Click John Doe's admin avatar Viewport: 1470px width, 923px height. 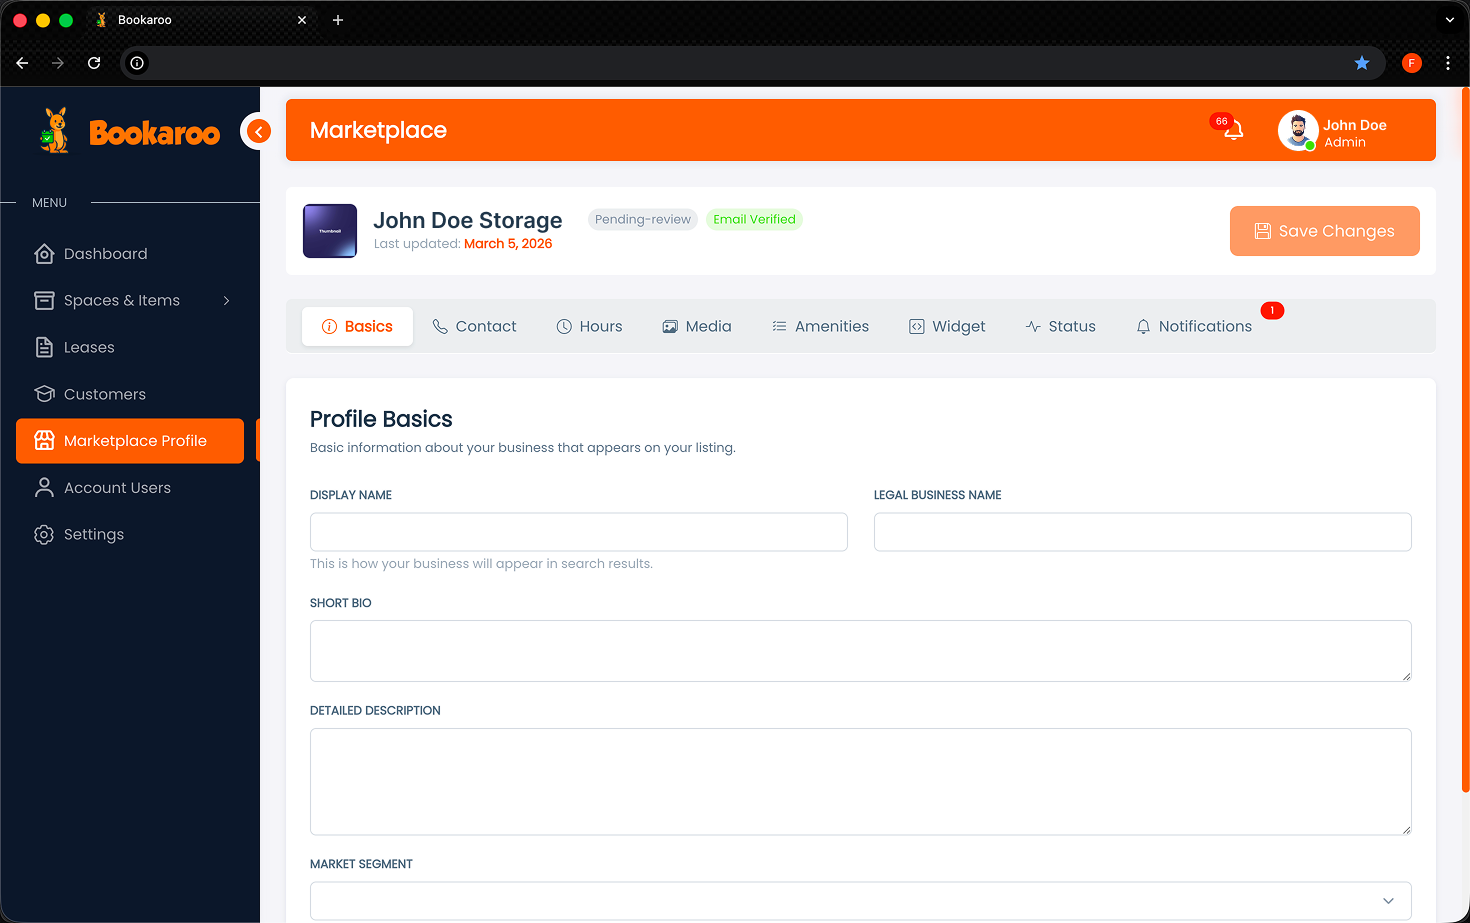(x=1298, y=130)
